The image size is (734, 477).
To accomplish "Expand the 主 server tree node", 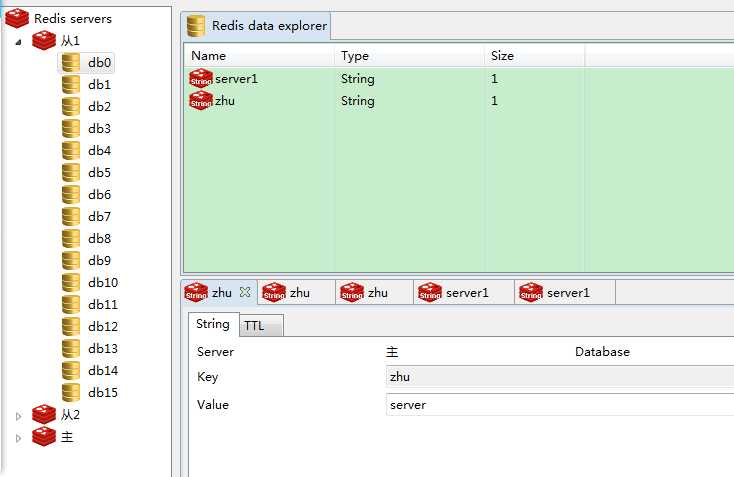I will point(18,438).
